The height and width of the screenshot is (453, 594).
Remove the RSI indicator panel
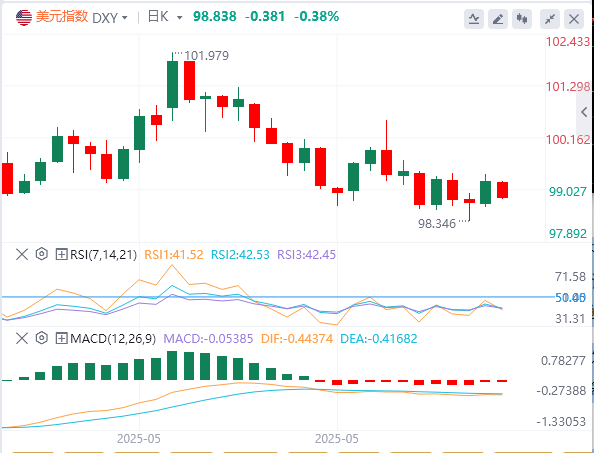click(22, 254)
